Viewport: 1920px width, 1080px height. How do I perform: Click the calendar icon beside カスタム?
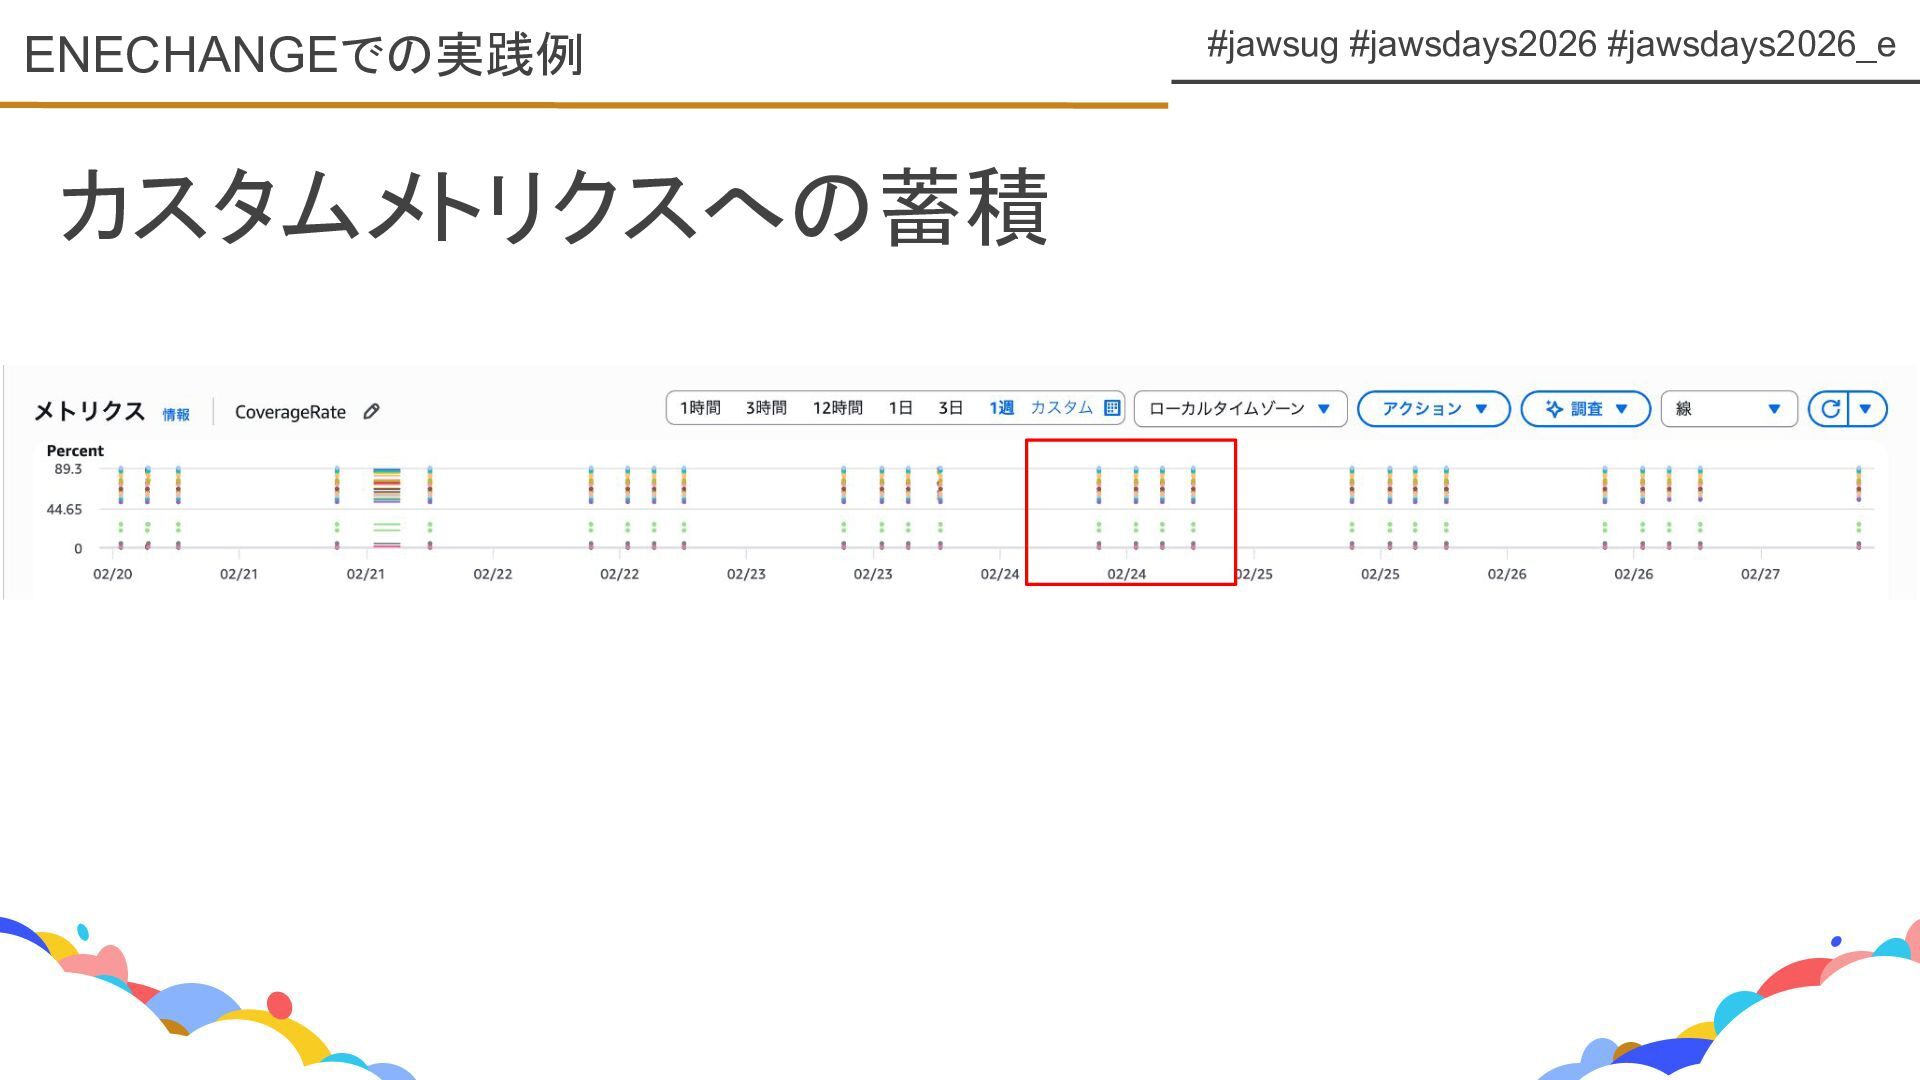1111,408
